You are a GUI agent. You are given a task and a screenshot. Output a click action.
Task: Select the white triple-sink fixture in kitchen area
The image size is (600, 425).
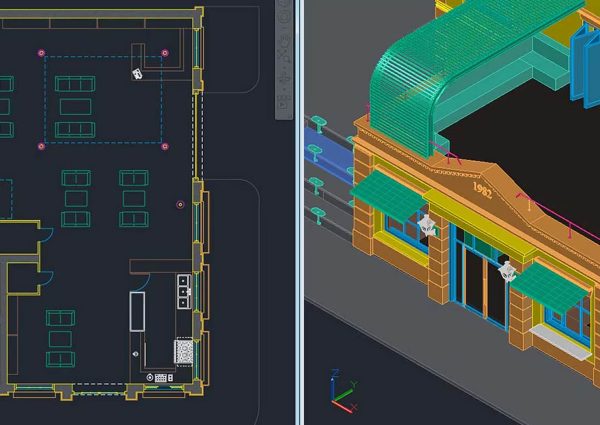(x=183, y=291)
